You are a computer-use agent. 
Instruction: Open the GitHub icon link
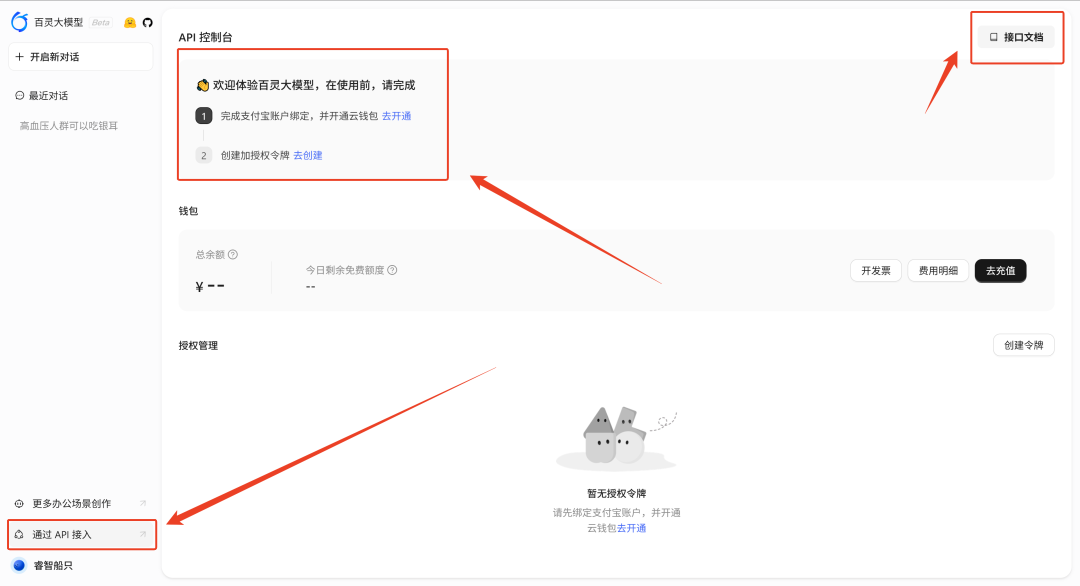(147, 22)
